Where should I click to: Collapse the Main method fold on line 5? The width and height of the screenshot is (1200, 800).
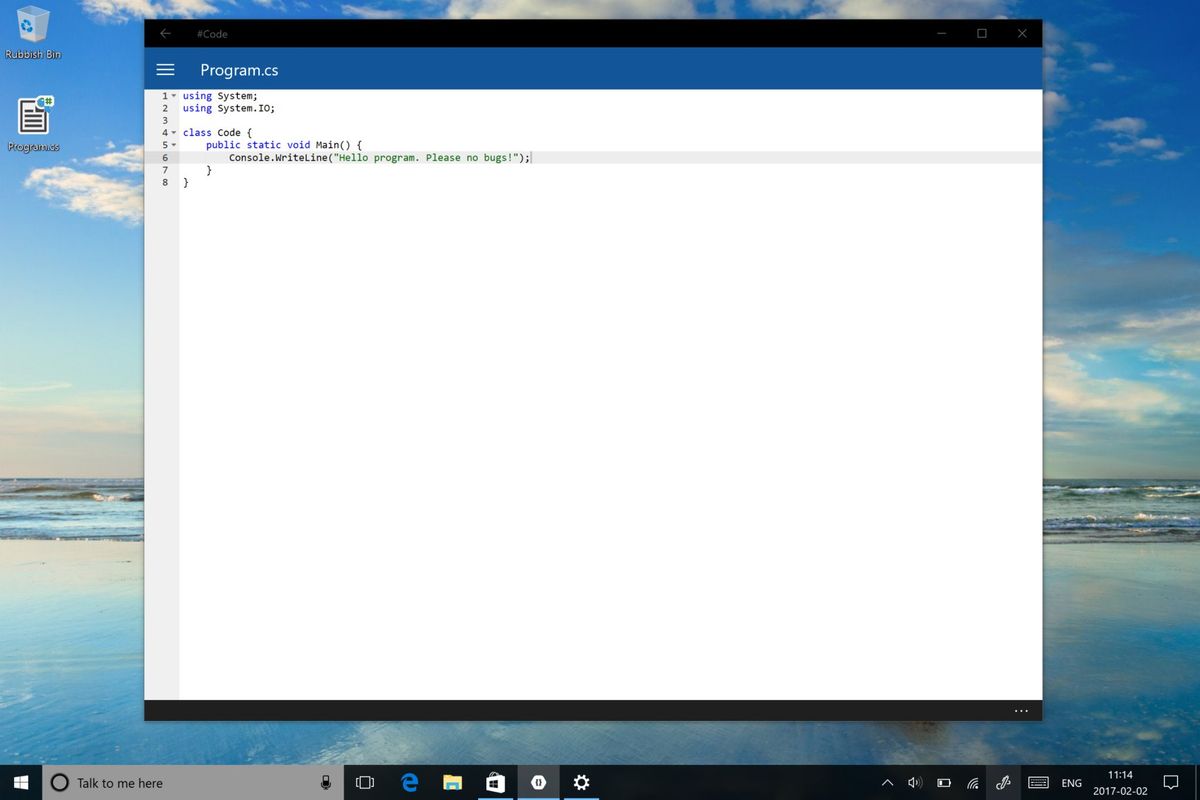[x=174, y=145]
